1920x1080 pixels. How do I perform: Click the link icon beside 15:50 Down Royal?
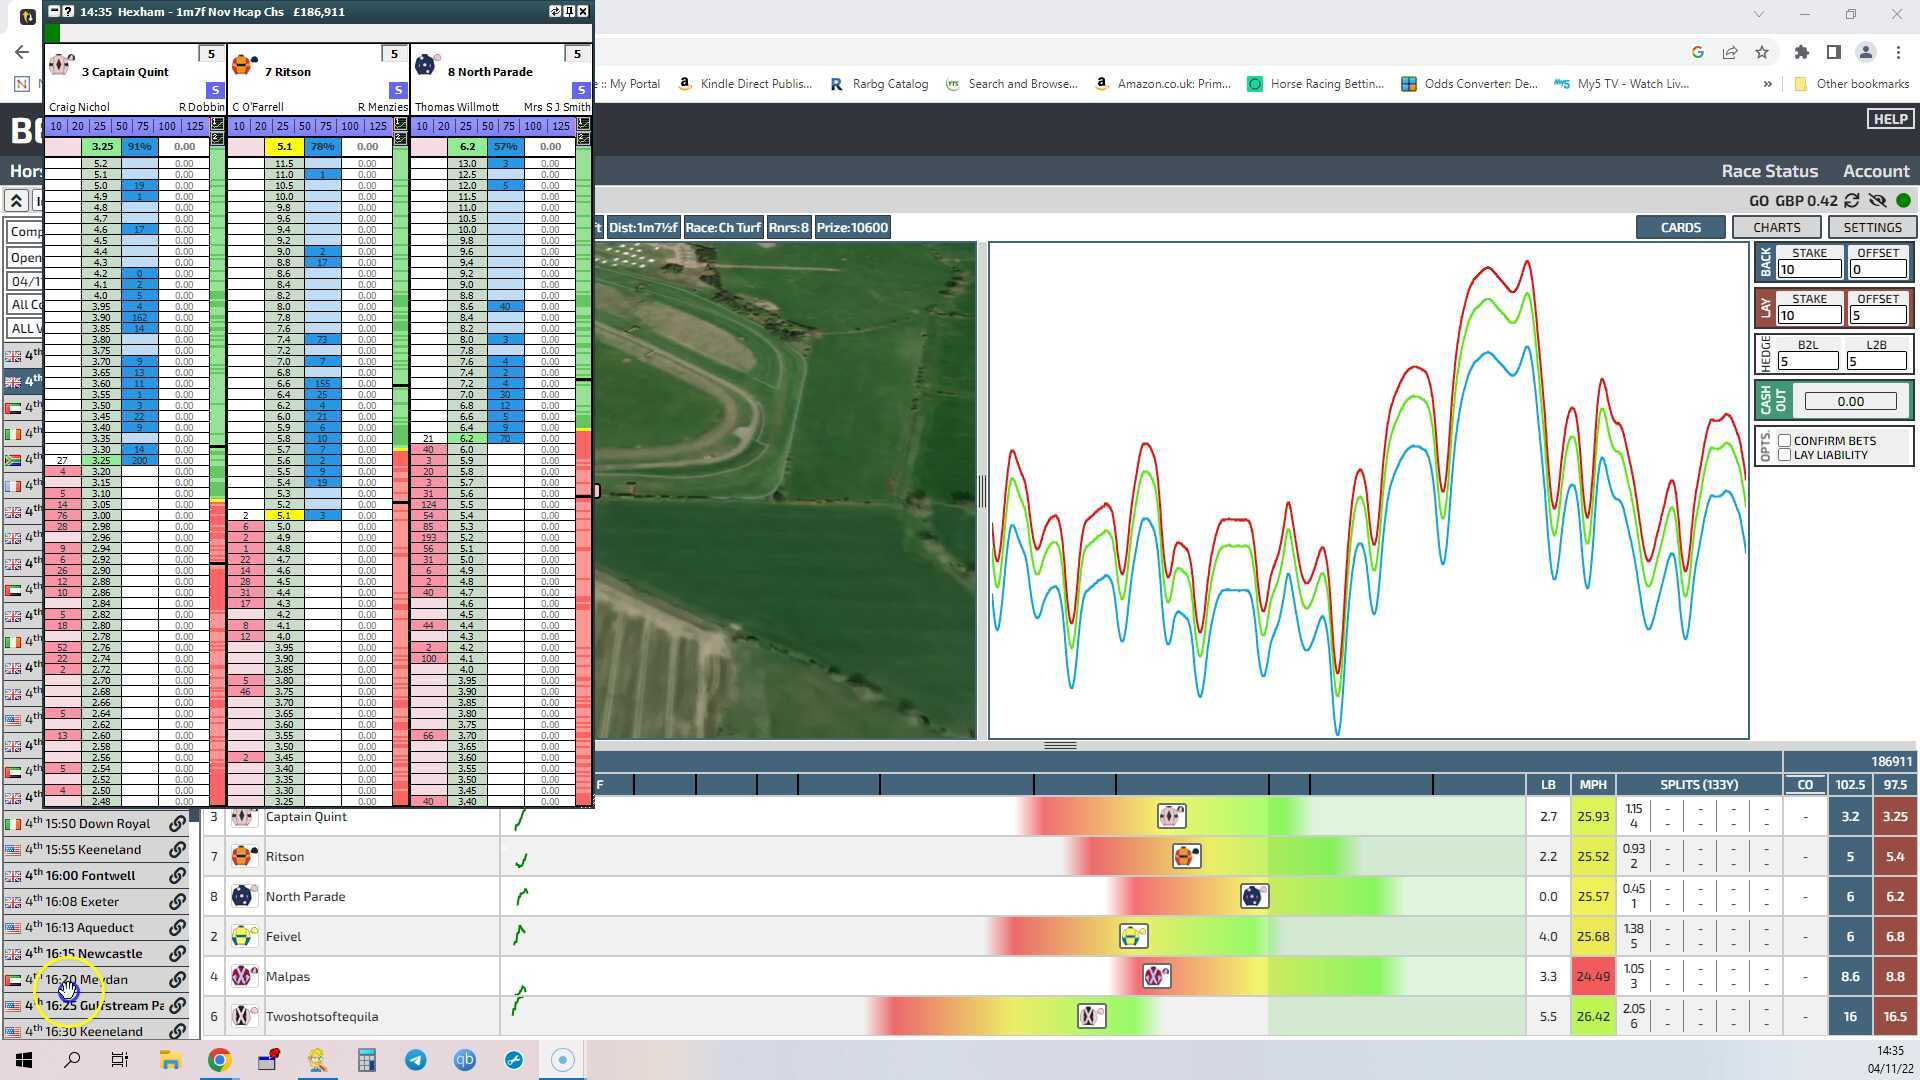point(177,824)
